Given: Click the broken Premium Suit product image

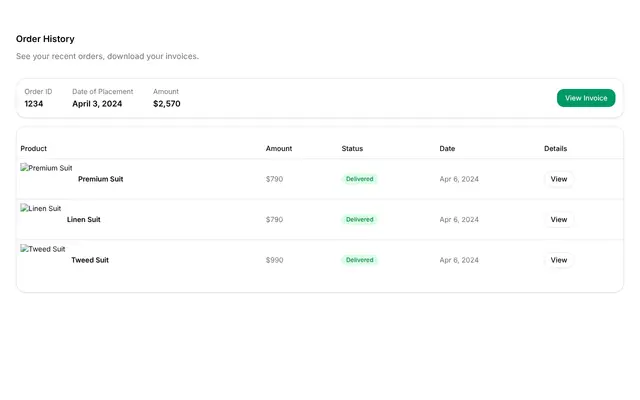Looking at the screenshot, I should 46,168.
